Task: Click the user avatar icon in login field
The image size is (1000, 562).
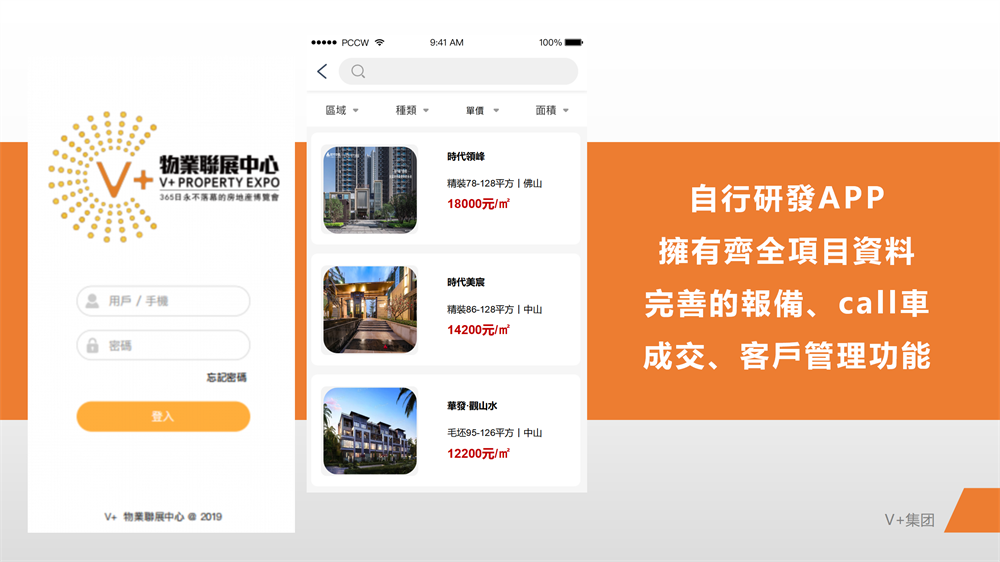Action: point(93,301)
